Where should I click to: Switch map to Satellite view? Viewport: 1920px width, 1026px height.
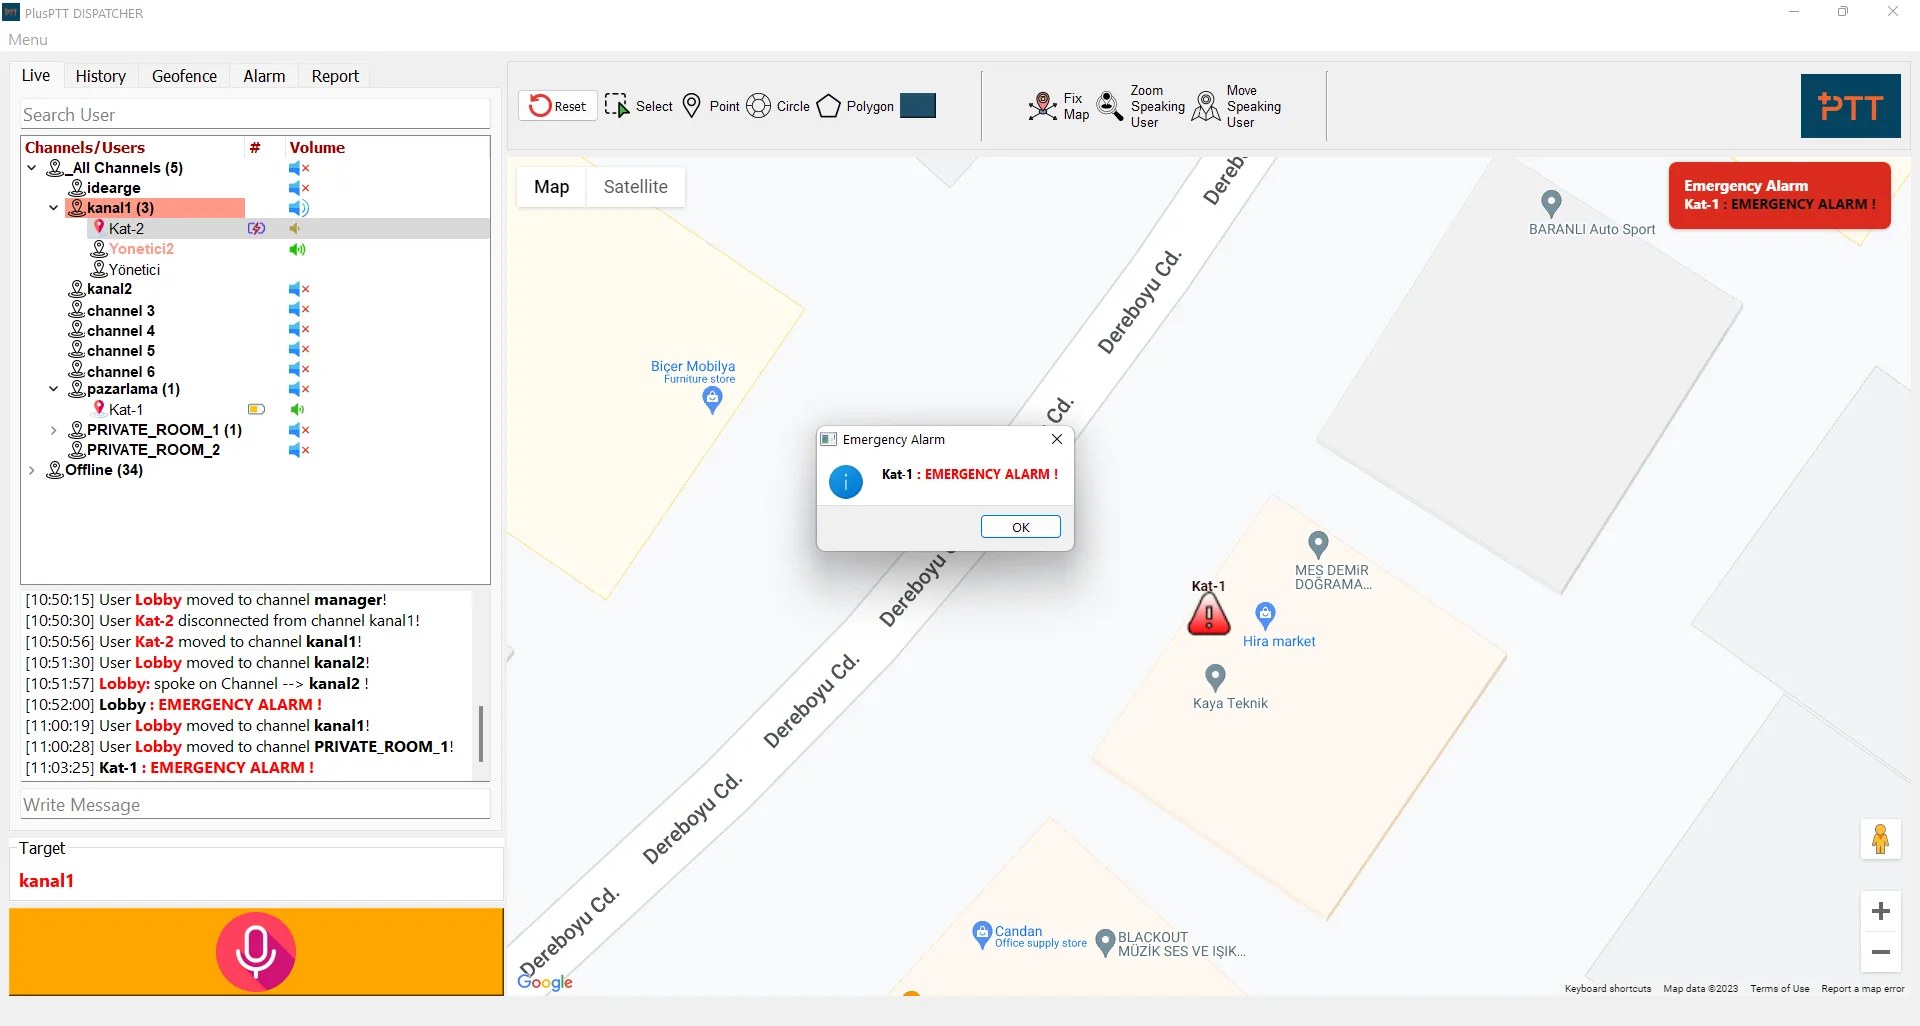point(636,187)
